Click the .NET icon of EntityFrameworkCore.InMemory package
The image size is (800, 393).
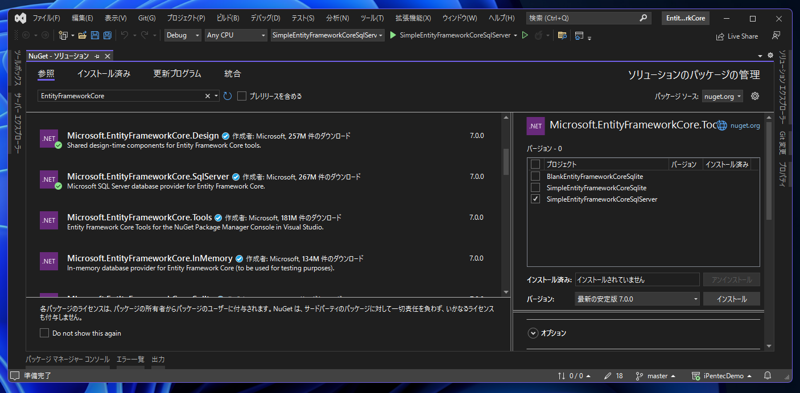coord(49,261)
